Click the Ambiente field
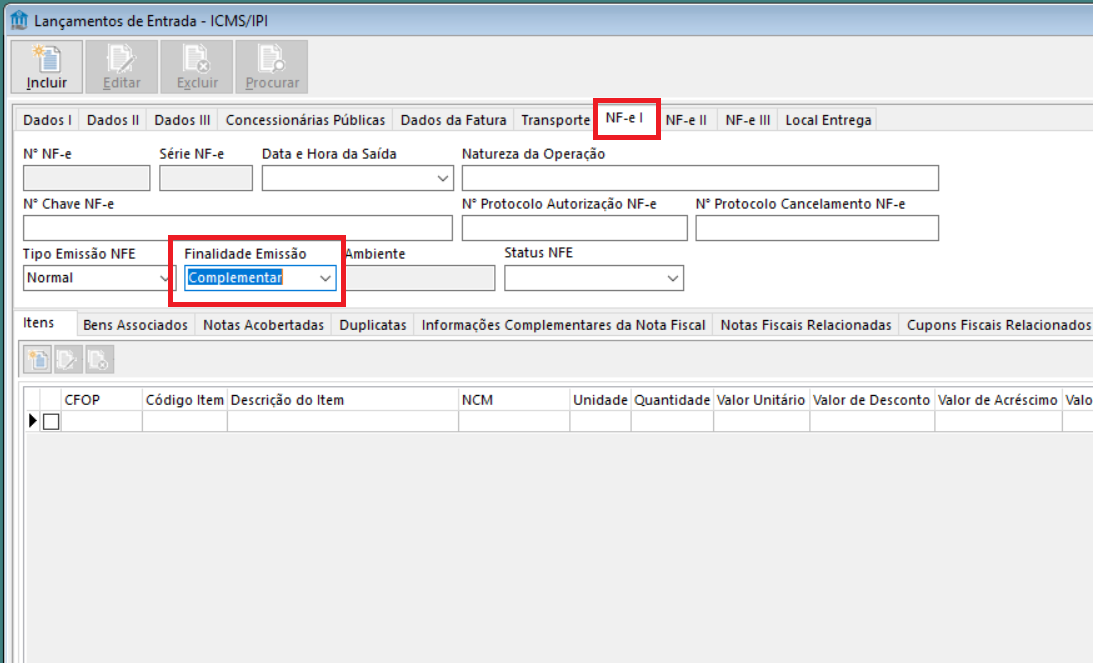This screenshot has height=663, width=1093. click(420, 278)
